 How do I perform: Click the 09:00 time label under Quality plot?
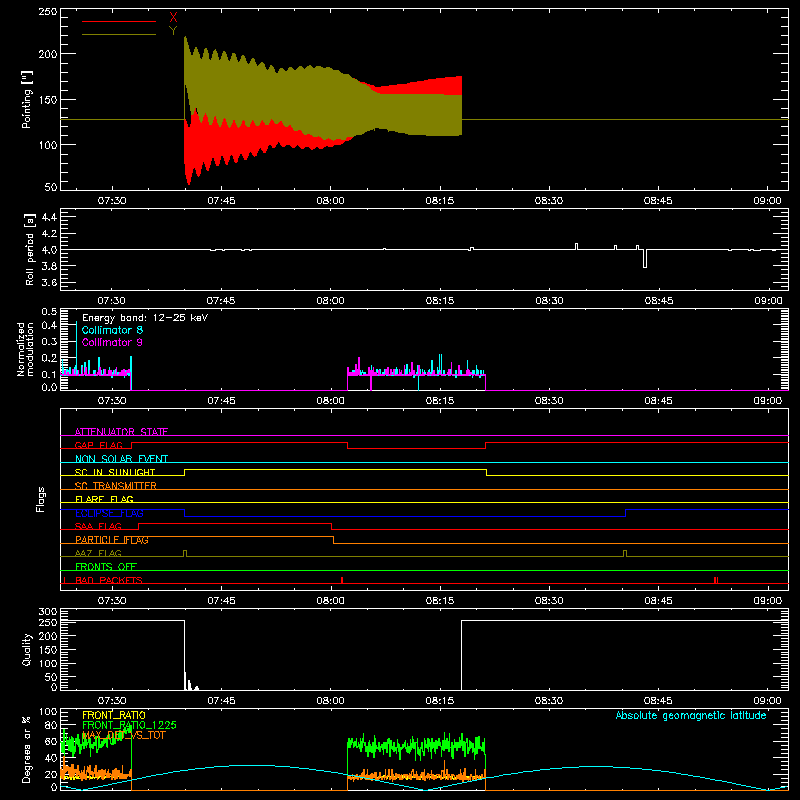pyautogui.click(x=767, y=701)
